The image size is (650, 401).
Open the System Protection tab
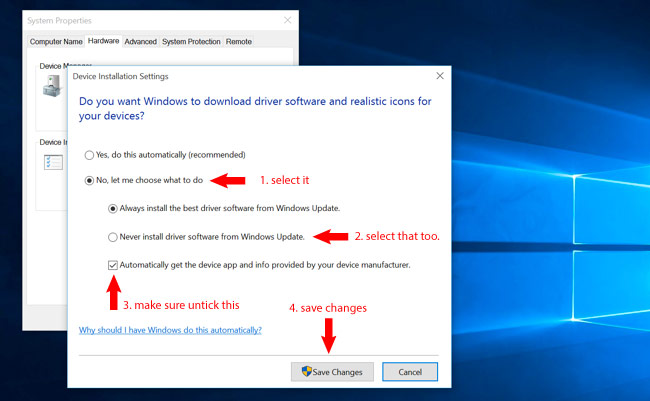pos(191,42)
